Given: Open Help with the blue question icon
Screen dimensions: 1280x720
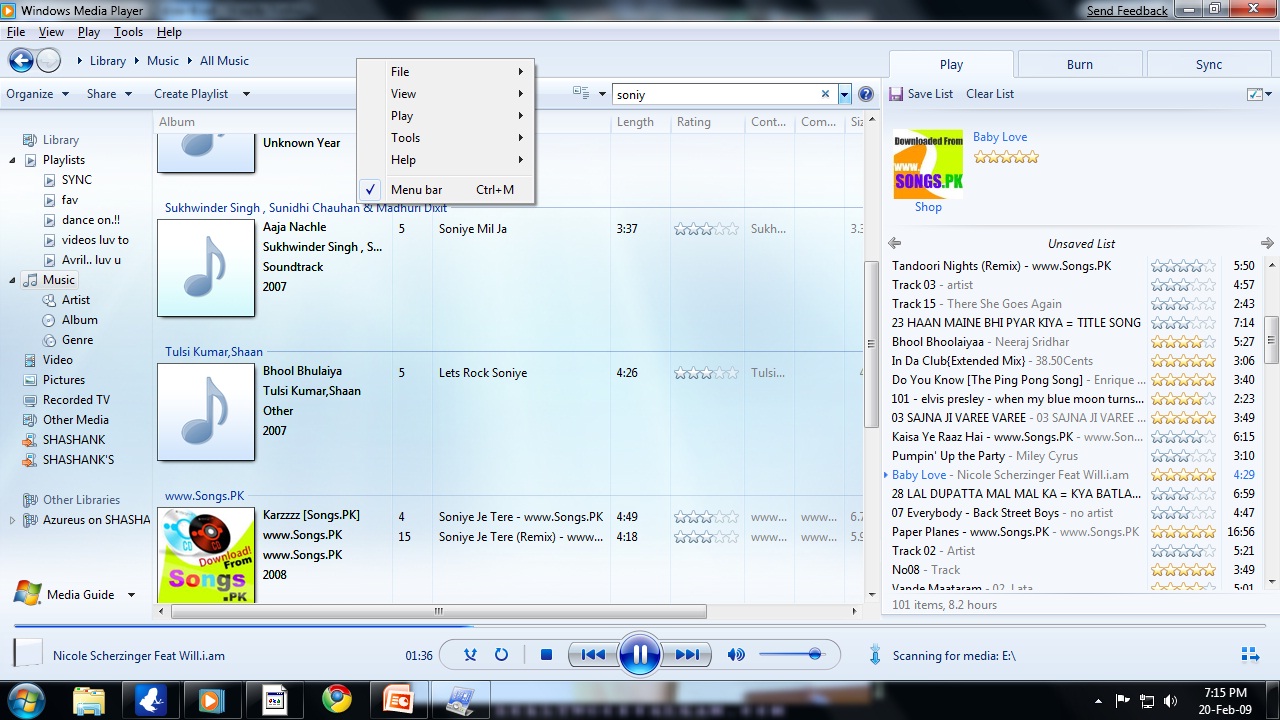Looking at the screenshot, I should click(866, 94).
